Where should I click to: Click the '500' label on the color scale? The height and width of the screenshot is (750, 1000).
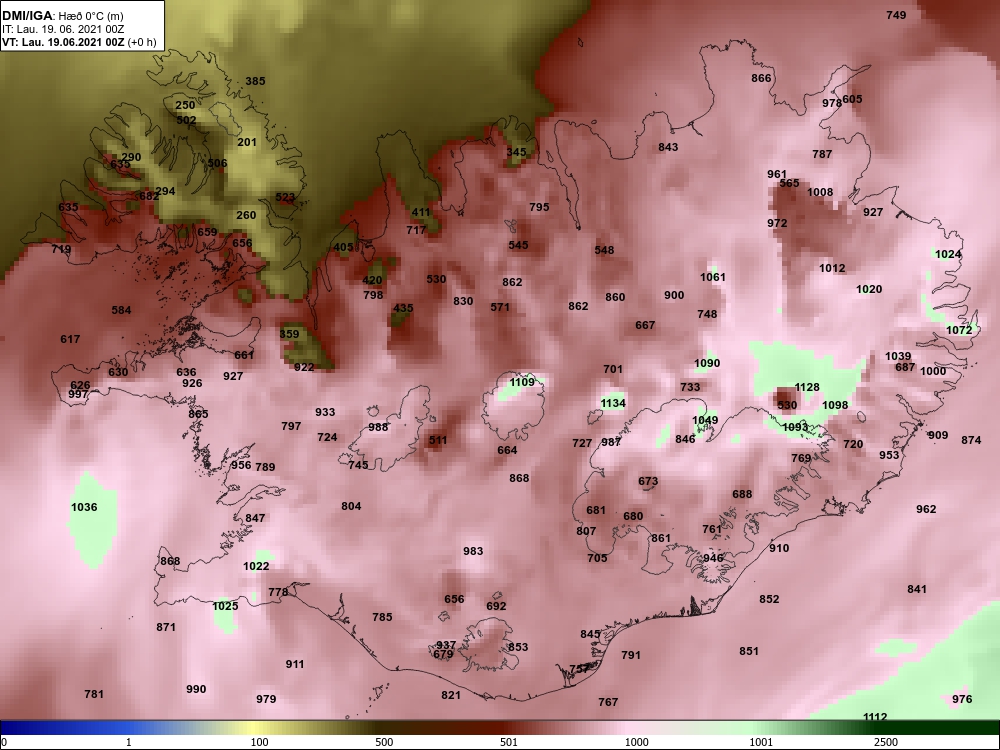click(x=384, y=742)
